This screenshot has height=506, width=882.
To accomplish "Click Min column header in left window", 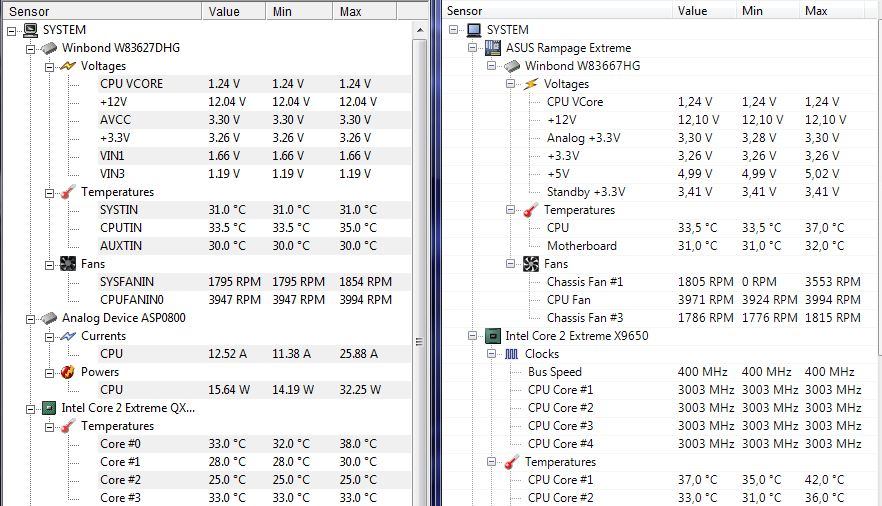I will 299,11.
